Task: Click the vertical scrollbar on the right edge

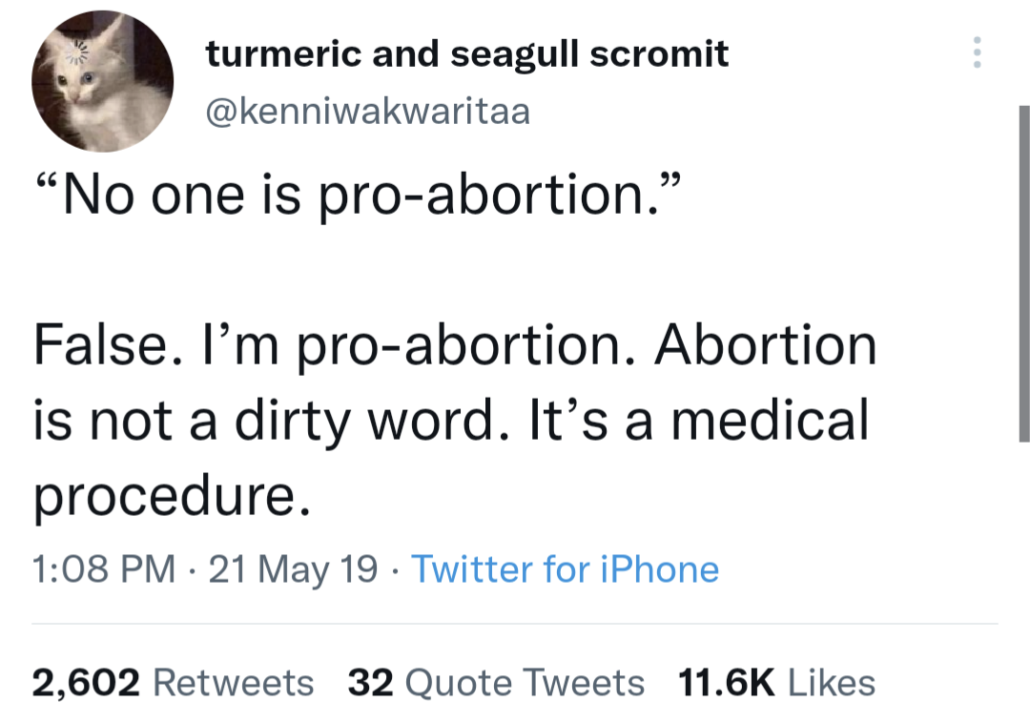Action: tap(1023, 272)
